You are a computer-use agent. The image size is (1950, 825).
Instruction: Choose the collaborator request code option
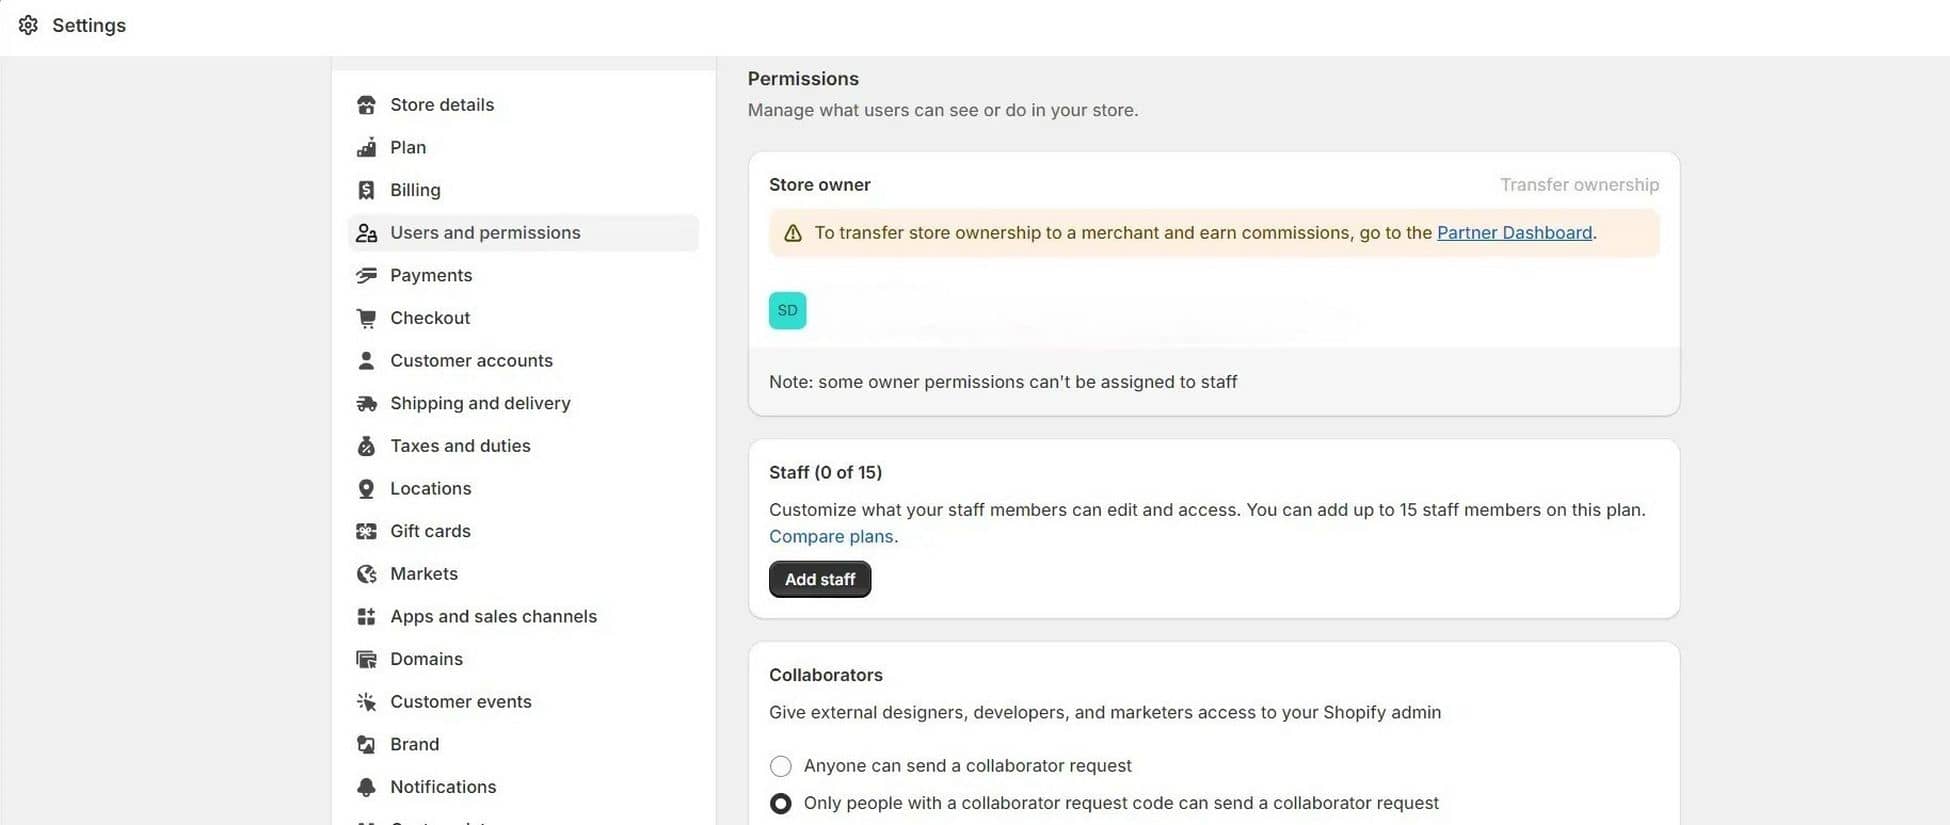[780, 802]
